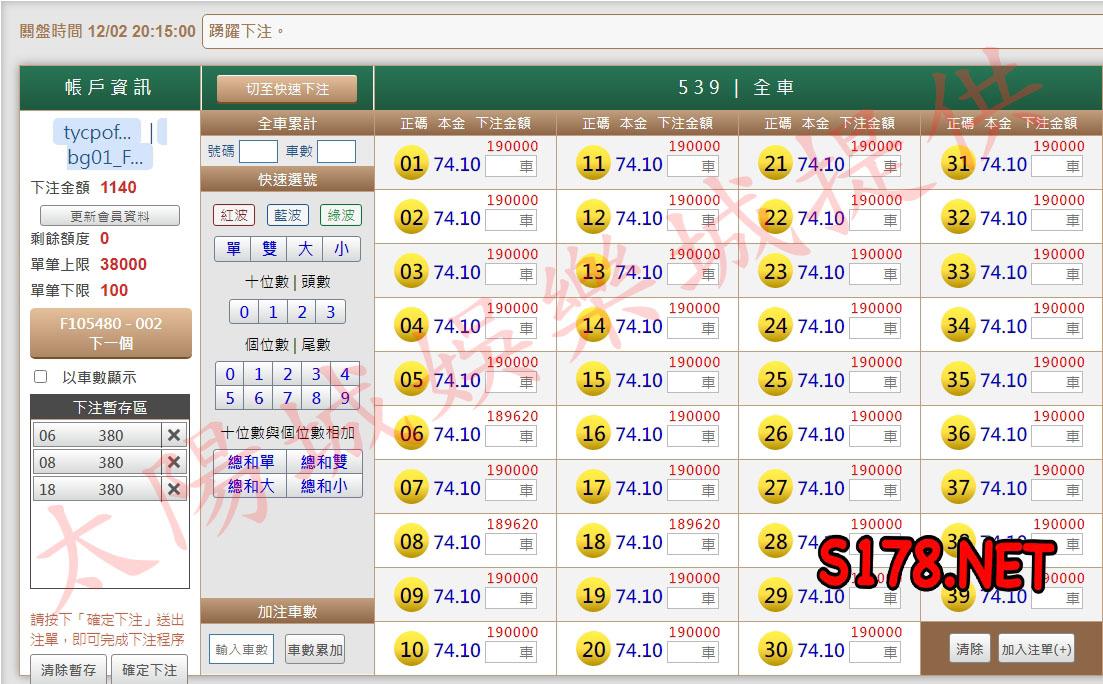This screenshot has height=684, width=1103.
Task: Select yellow number ball 13
Action: tap(594, 272)
